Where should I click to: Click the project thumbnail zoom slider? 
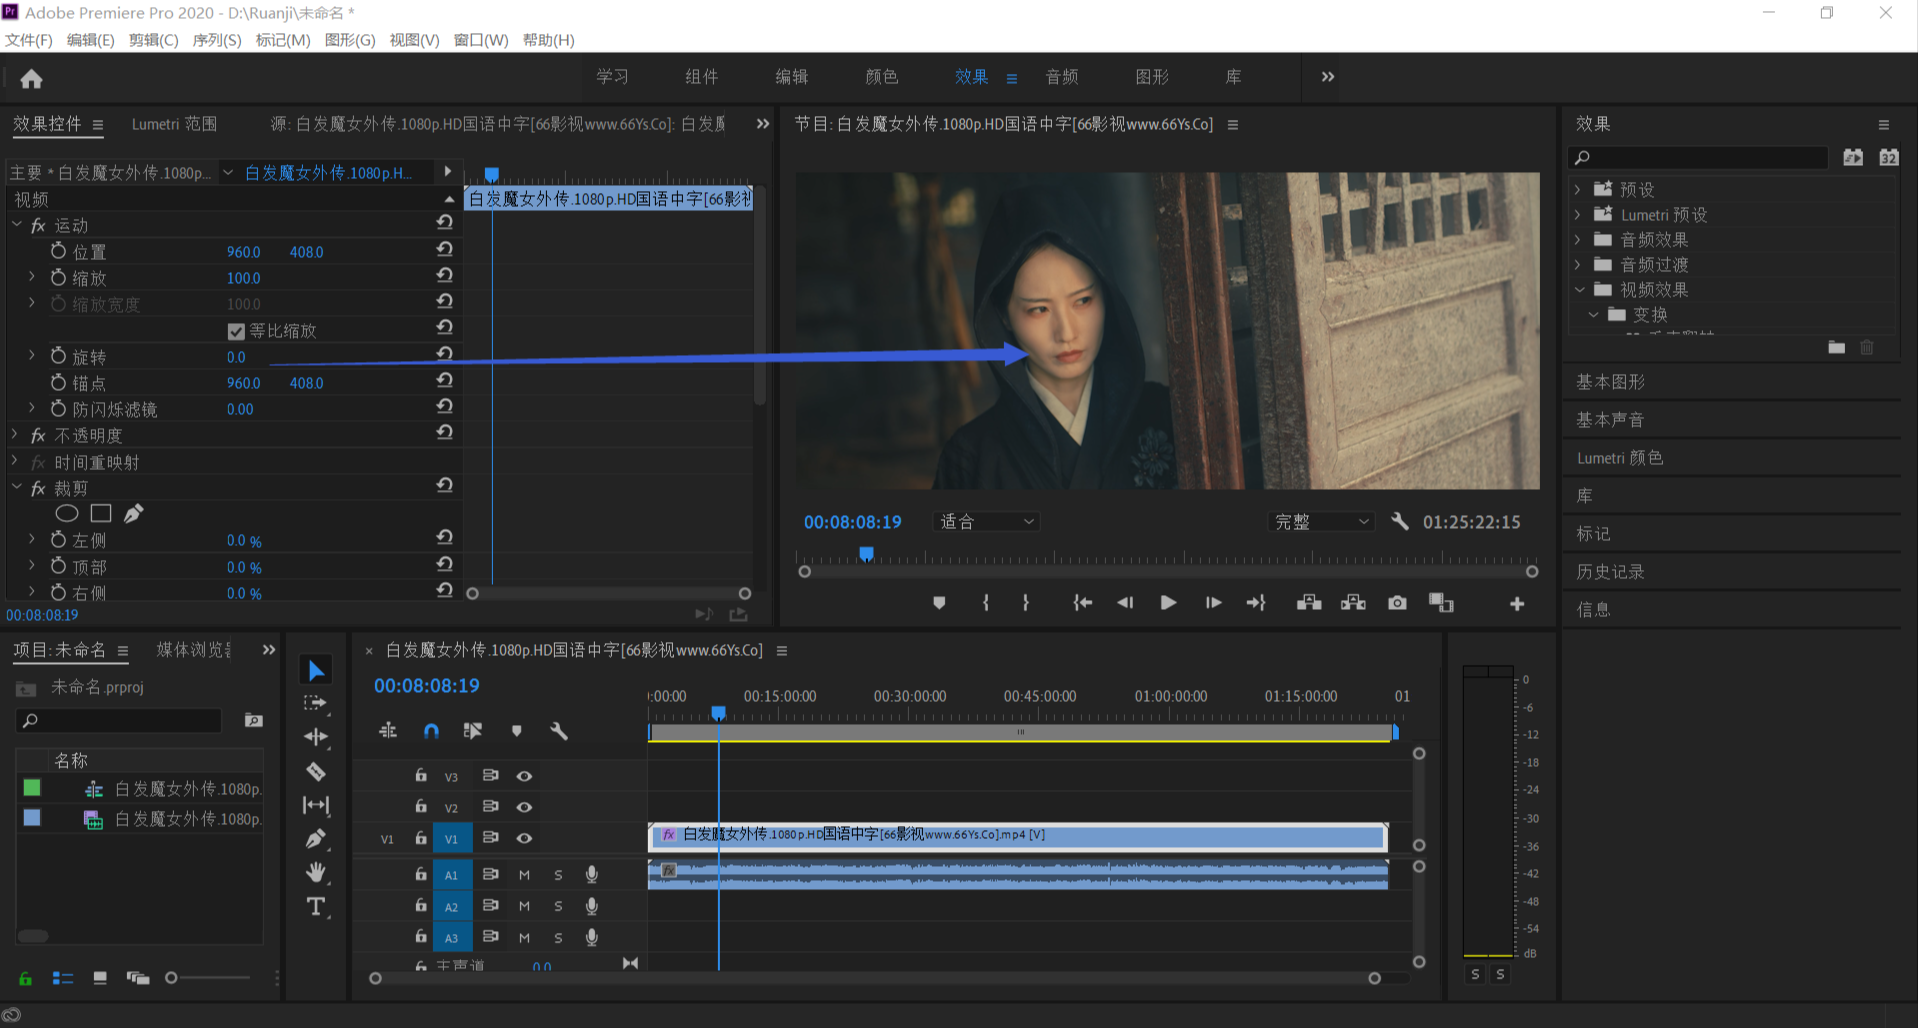(171, 978)
